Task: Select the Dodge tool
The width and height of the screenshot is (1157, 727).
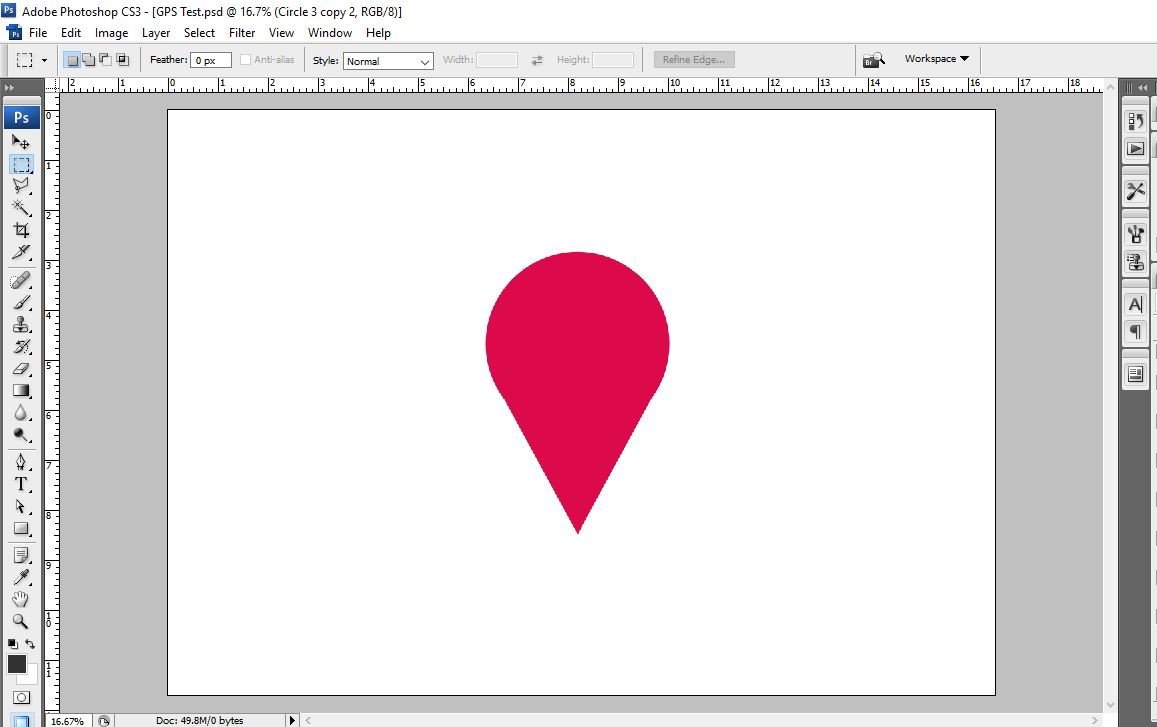Action: [x=21, y=435]
